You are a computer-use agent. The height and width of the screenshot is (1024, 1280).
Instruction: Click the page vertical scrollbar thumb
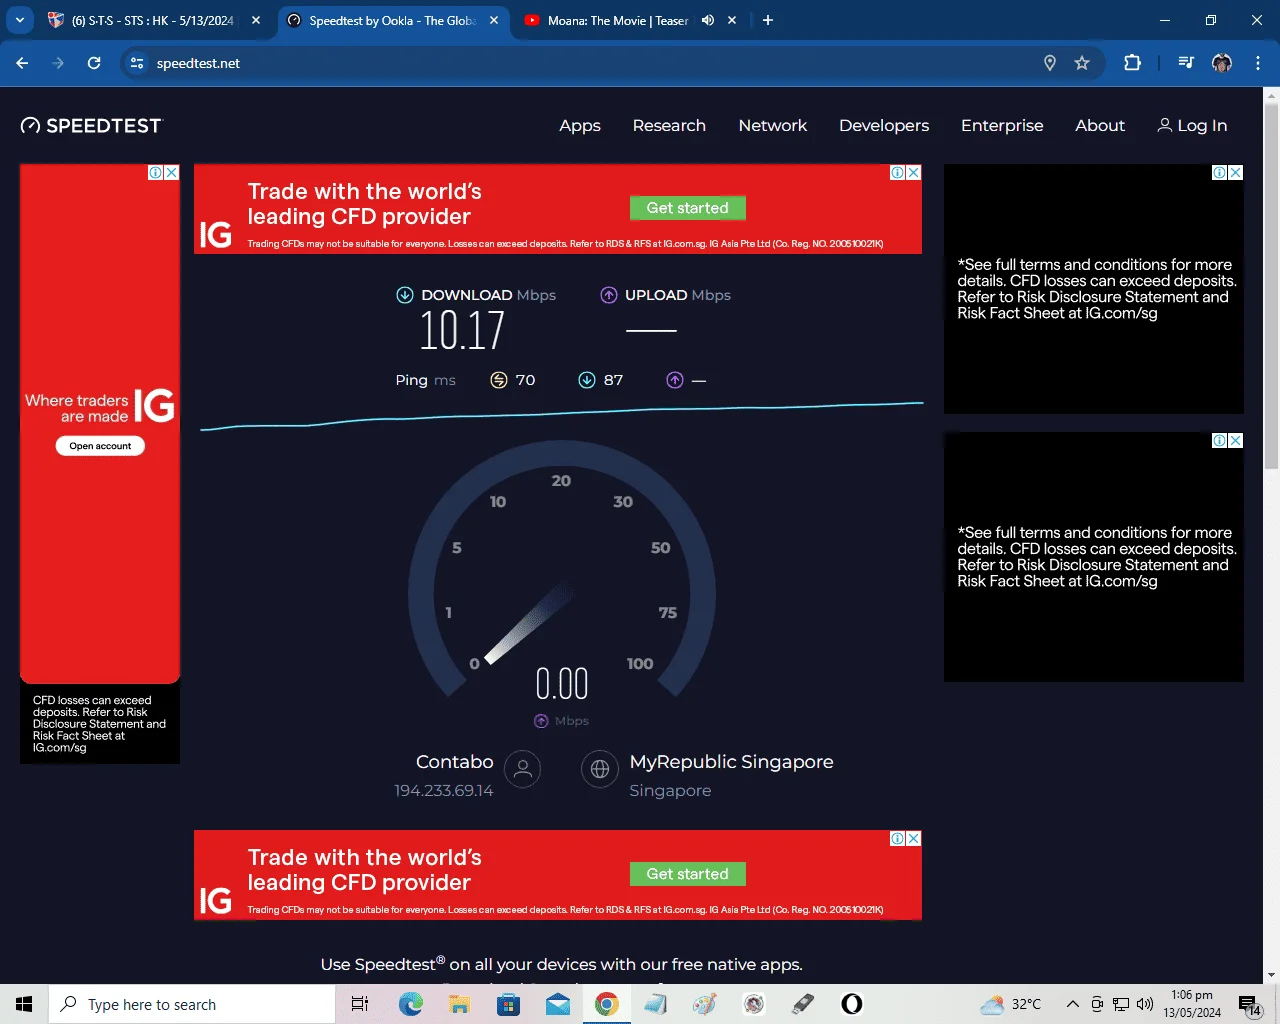click(x=1271, y=285)
